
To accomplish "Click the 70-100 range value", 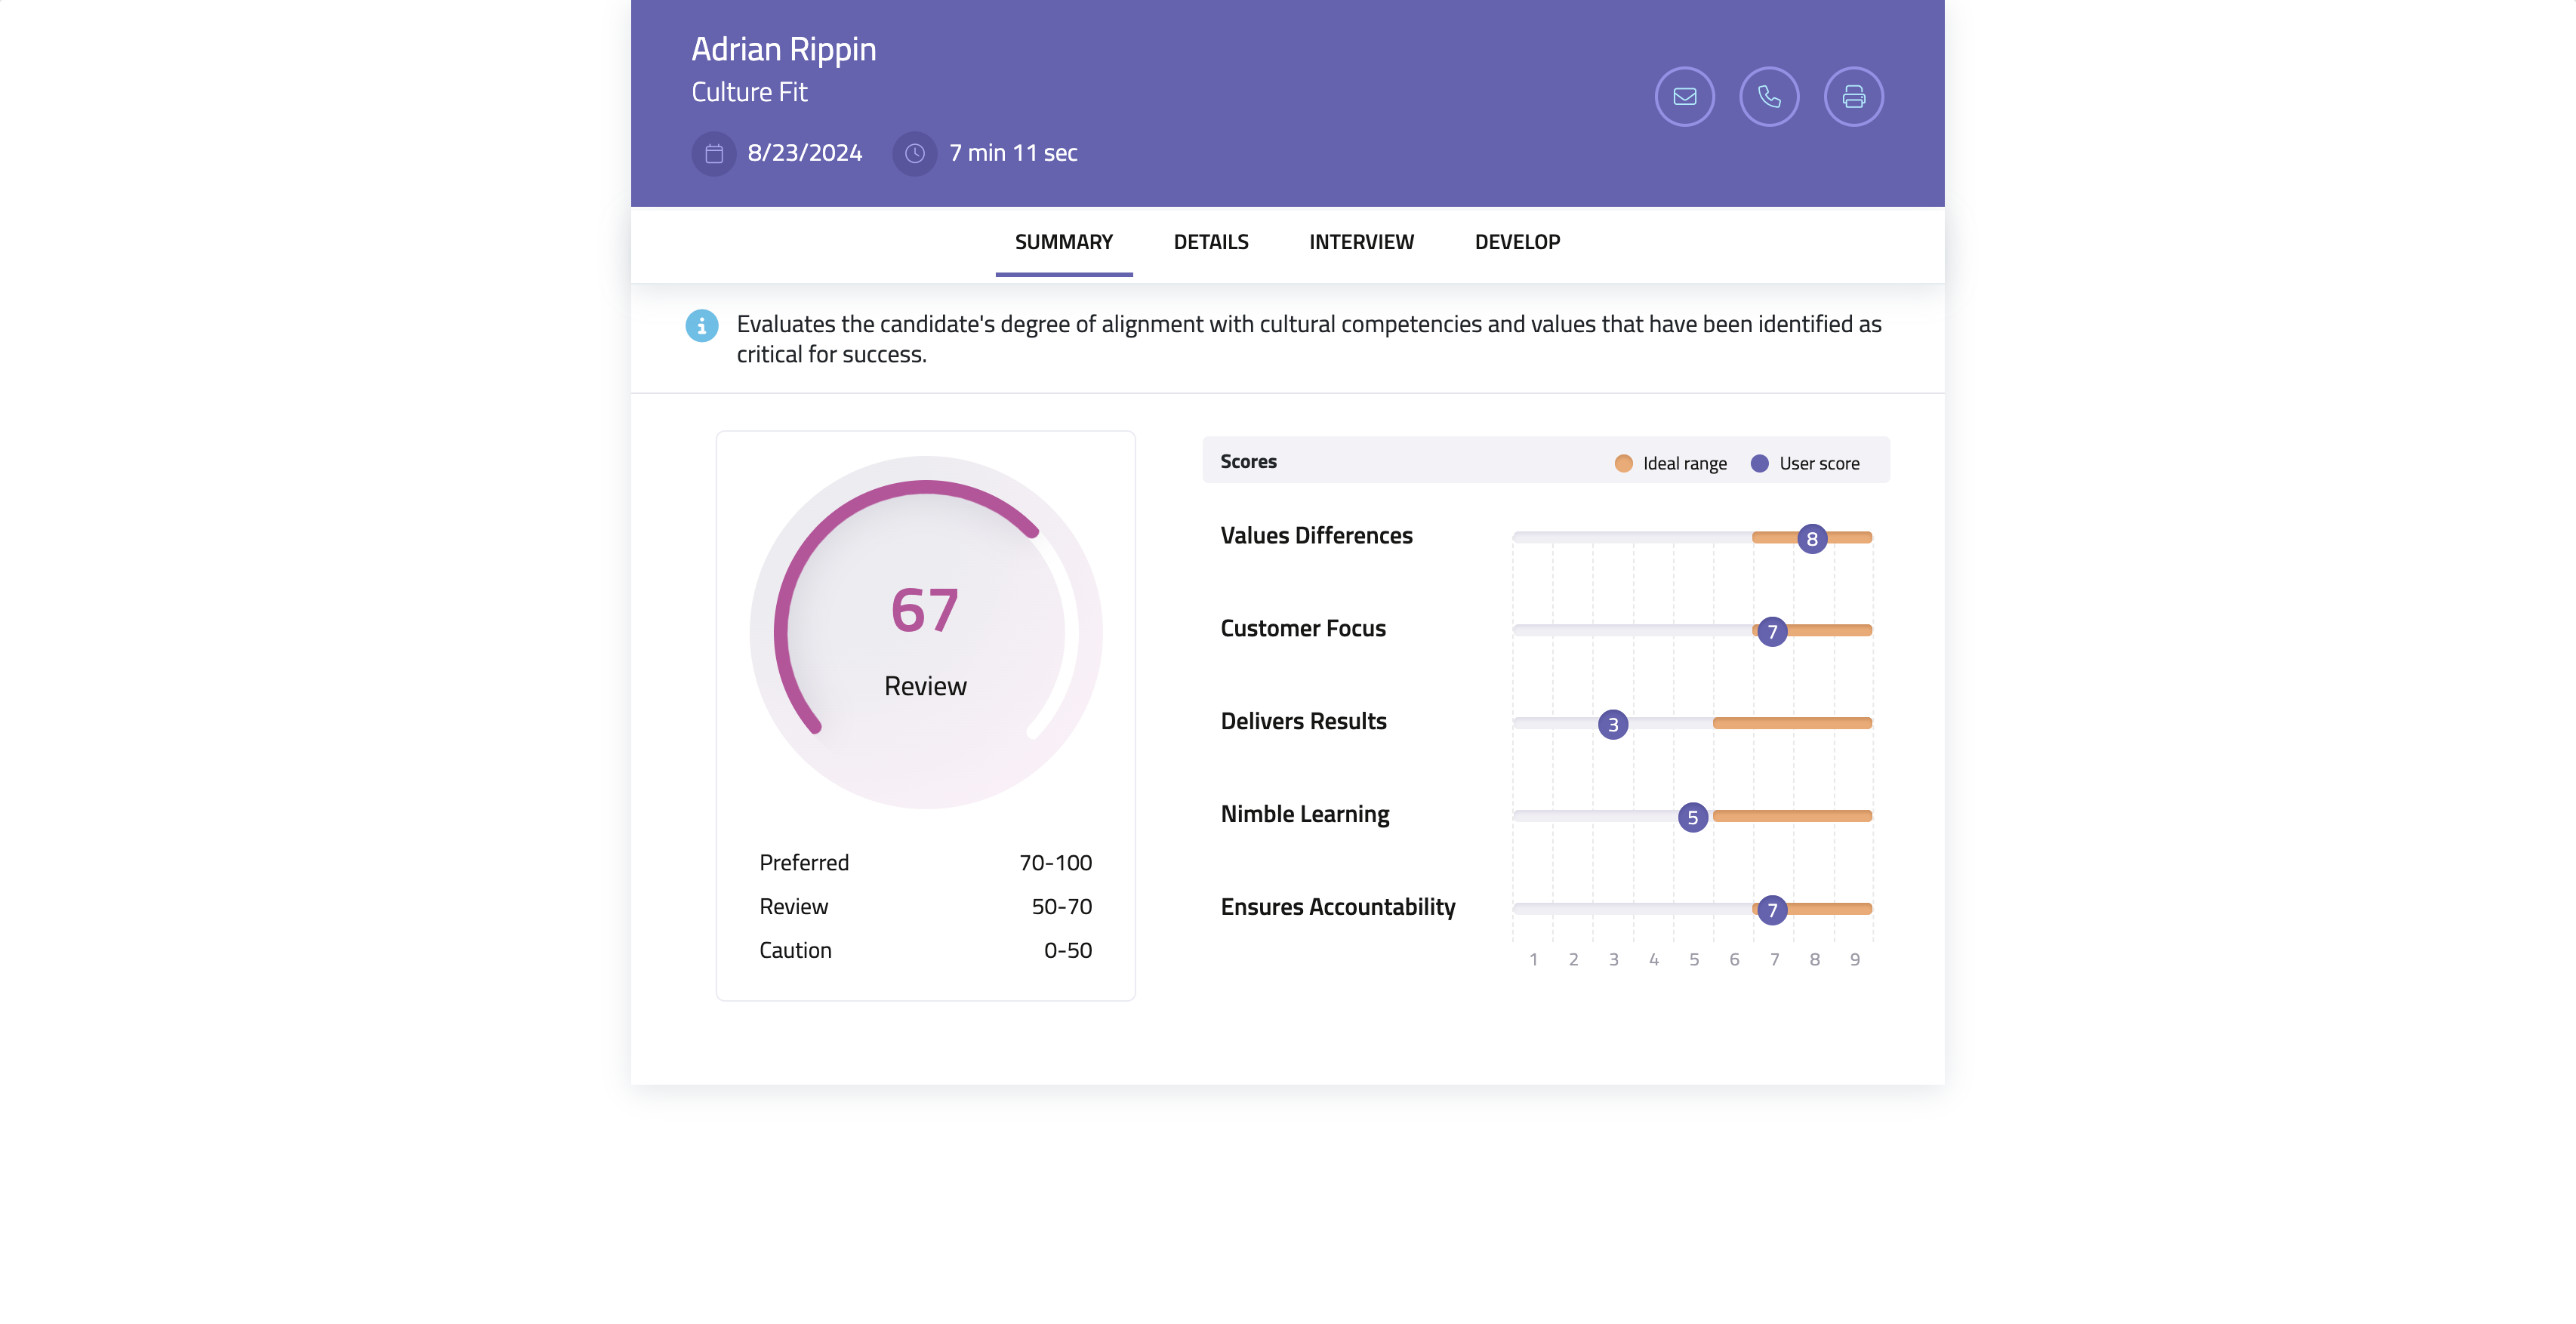I will point(1055,863).
